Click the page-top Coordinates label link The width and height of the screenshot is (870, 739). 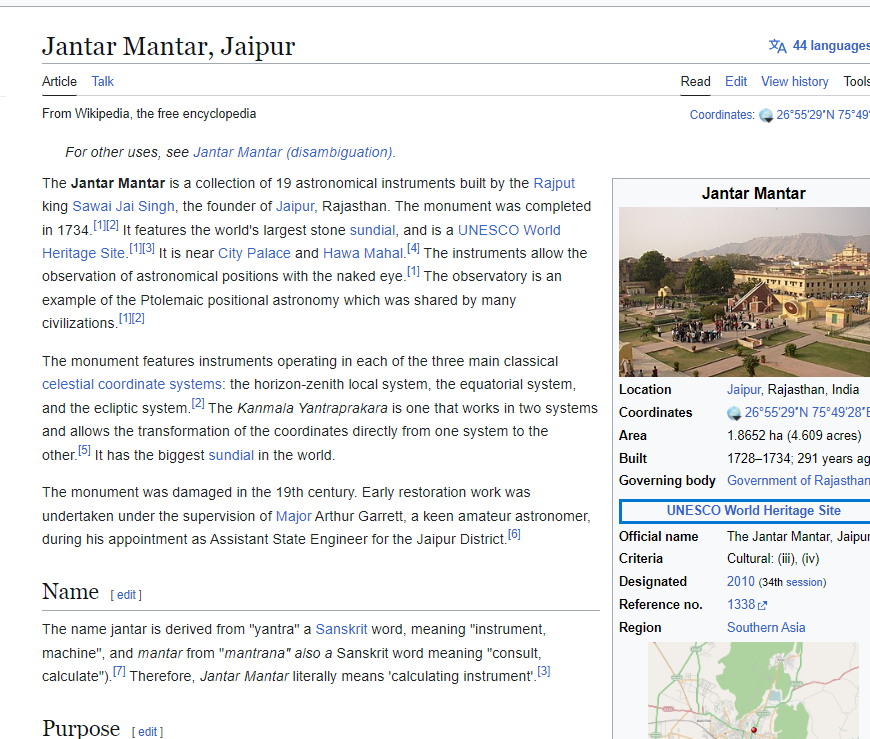point(722,115)
